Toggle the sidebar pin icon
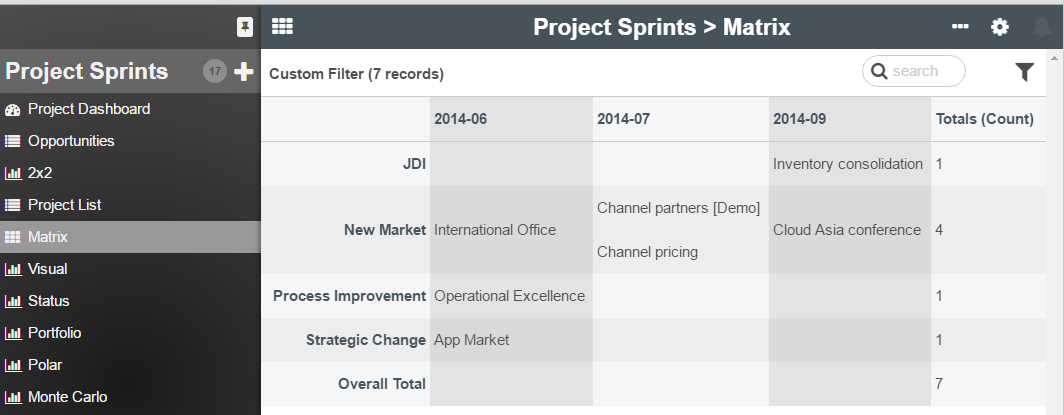The height and width of the screenshot is (415, 1064). pyautogui.click(x=244, y=28)
